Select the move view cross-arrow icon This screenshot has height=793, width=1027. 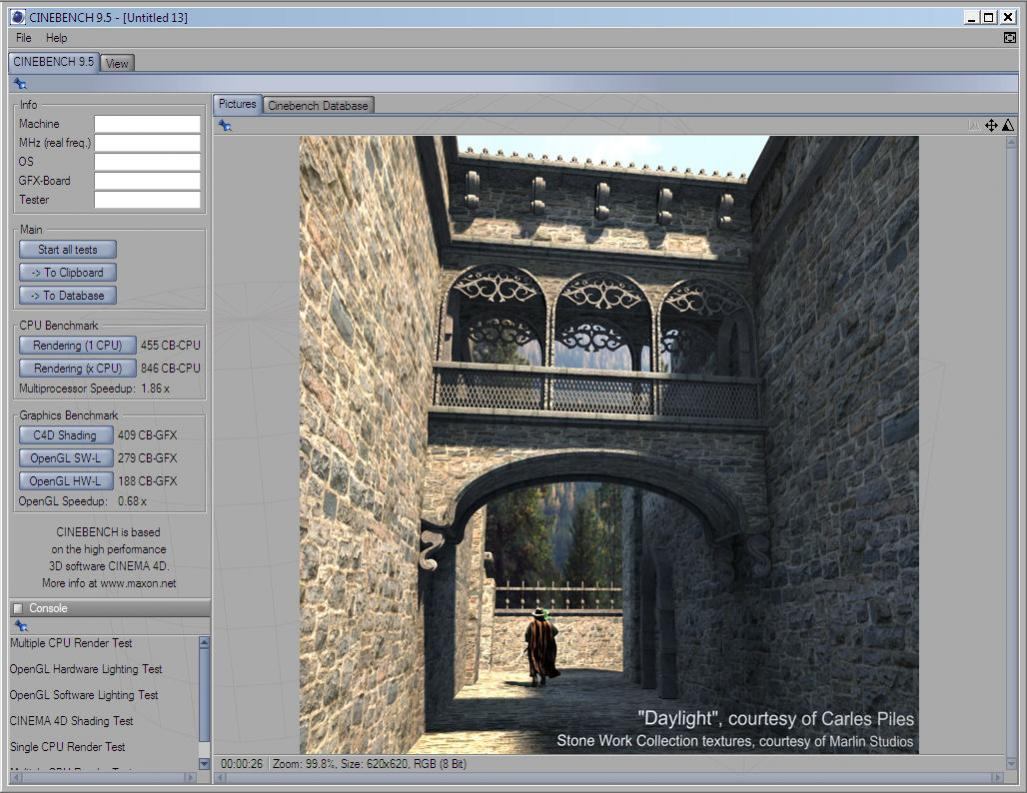(991, 125)
